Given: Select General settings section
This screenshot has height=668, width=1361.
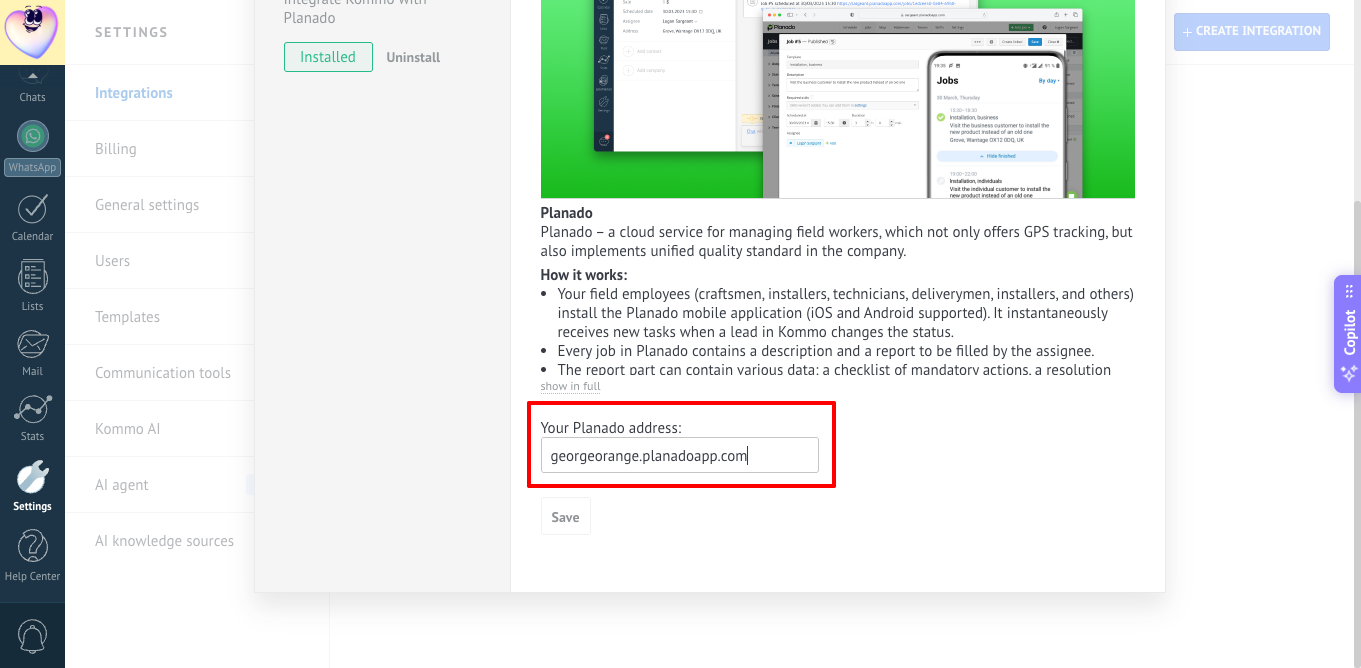Looking at the screenshot, I should [147, 205].
